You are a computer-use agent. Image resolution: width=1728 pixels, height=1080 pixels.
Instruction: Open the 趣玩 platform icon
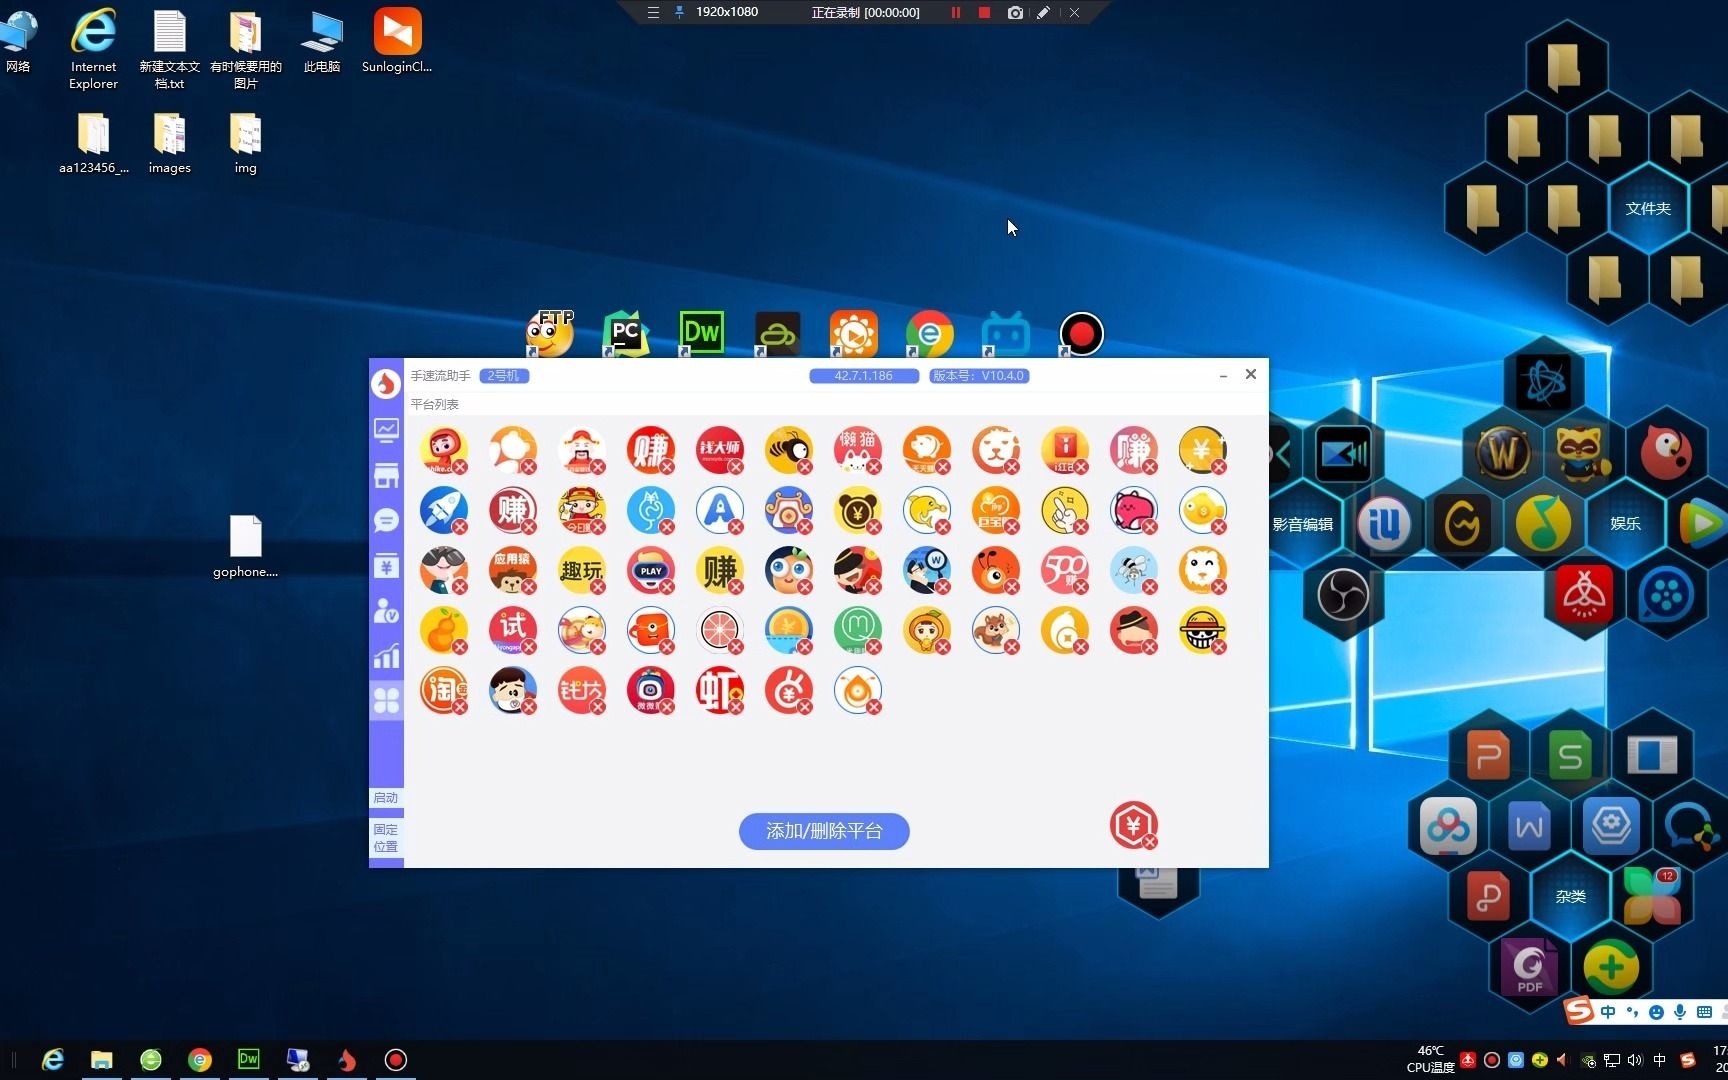[582, 570]
